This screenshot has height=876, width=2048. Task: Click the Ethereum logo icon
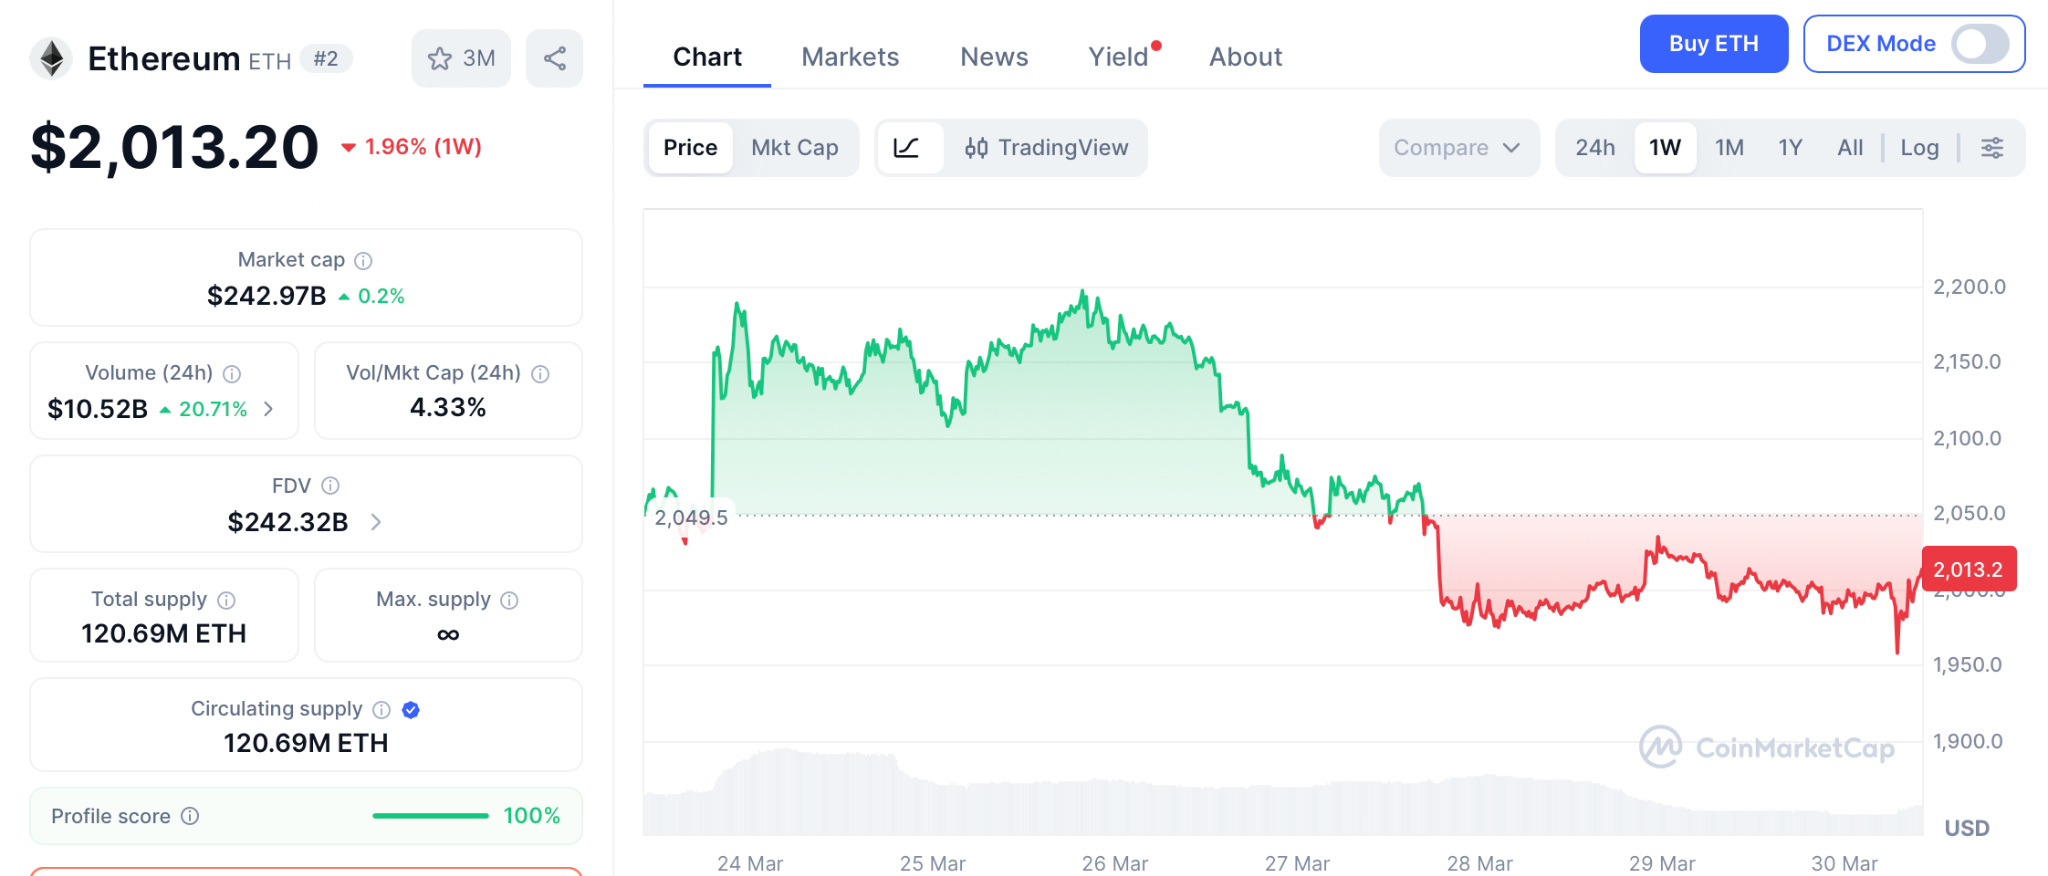pyautogui.click(x=51, y=58)
